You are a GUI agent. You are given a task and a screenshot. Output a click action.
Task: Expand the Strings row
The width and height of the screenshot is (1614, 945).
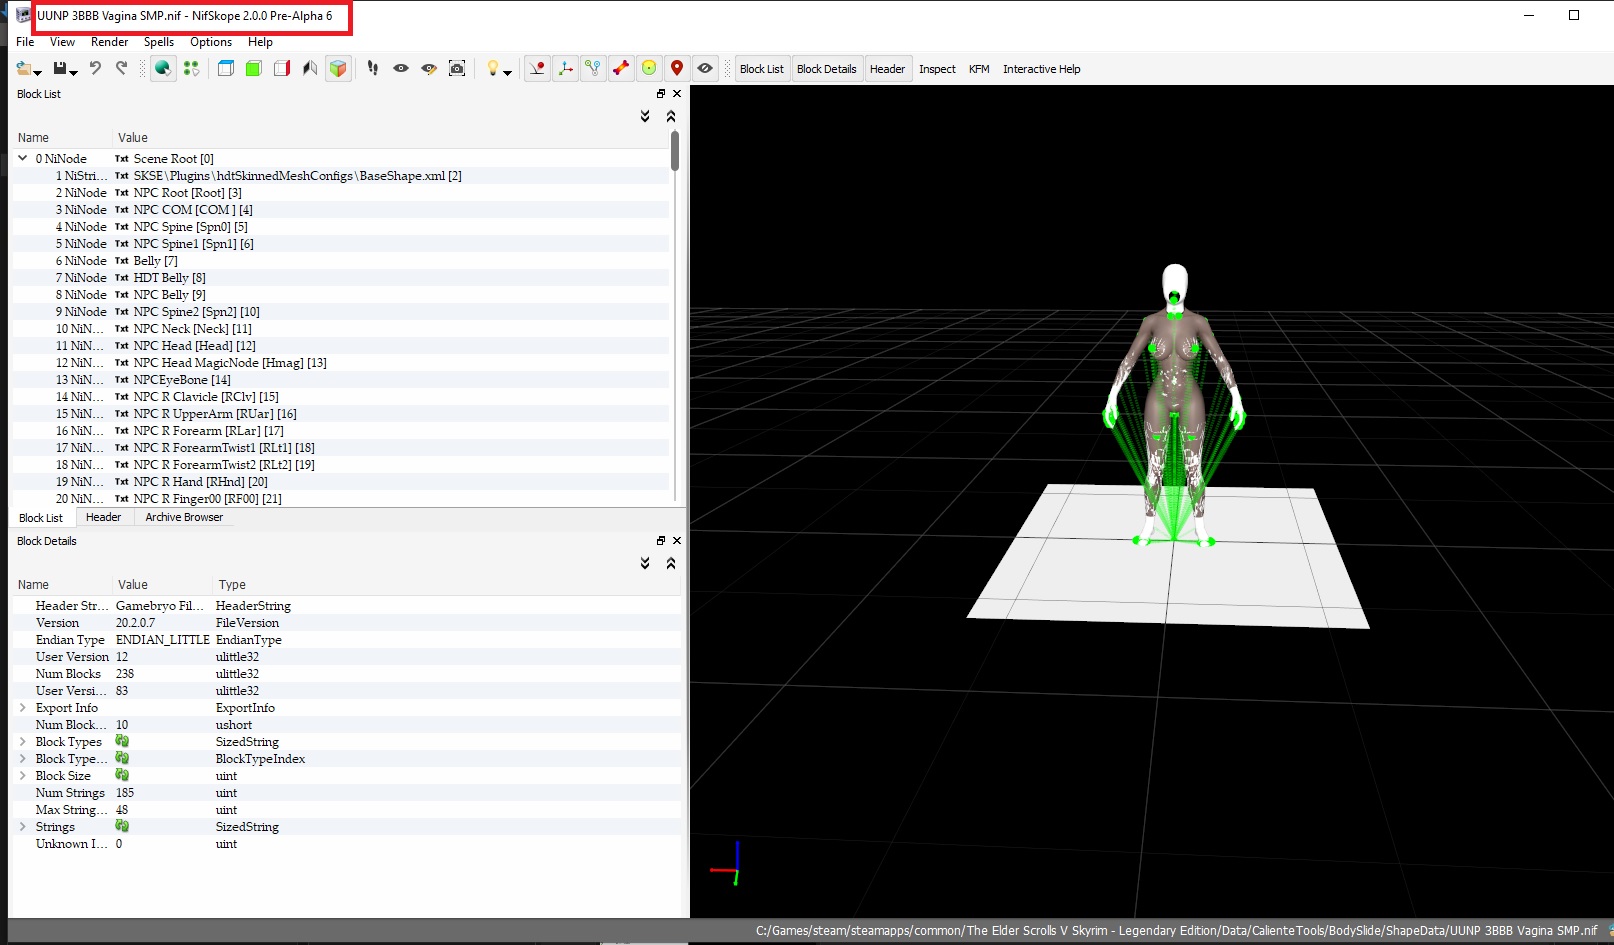coord(23,827)
